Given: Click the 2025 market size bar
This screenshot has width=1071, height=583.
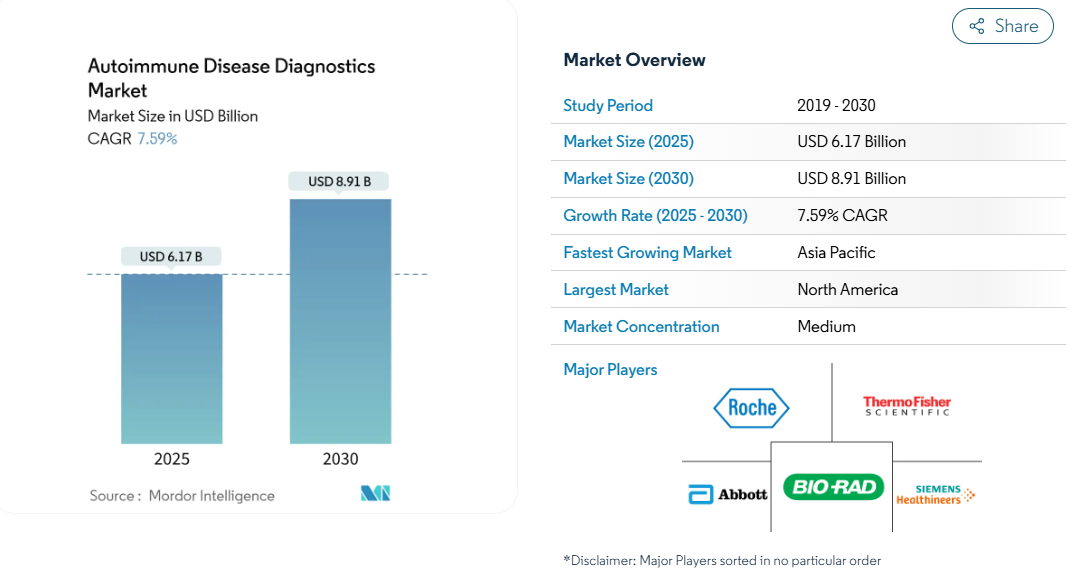Looking at the screenshot, I should point(171,359).
